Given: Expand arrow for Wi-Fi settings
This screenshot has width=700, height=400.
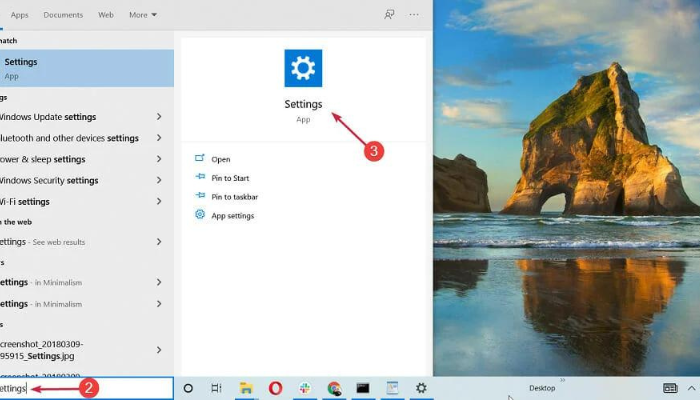Looking at the screenshot, I should click(159, 201).
